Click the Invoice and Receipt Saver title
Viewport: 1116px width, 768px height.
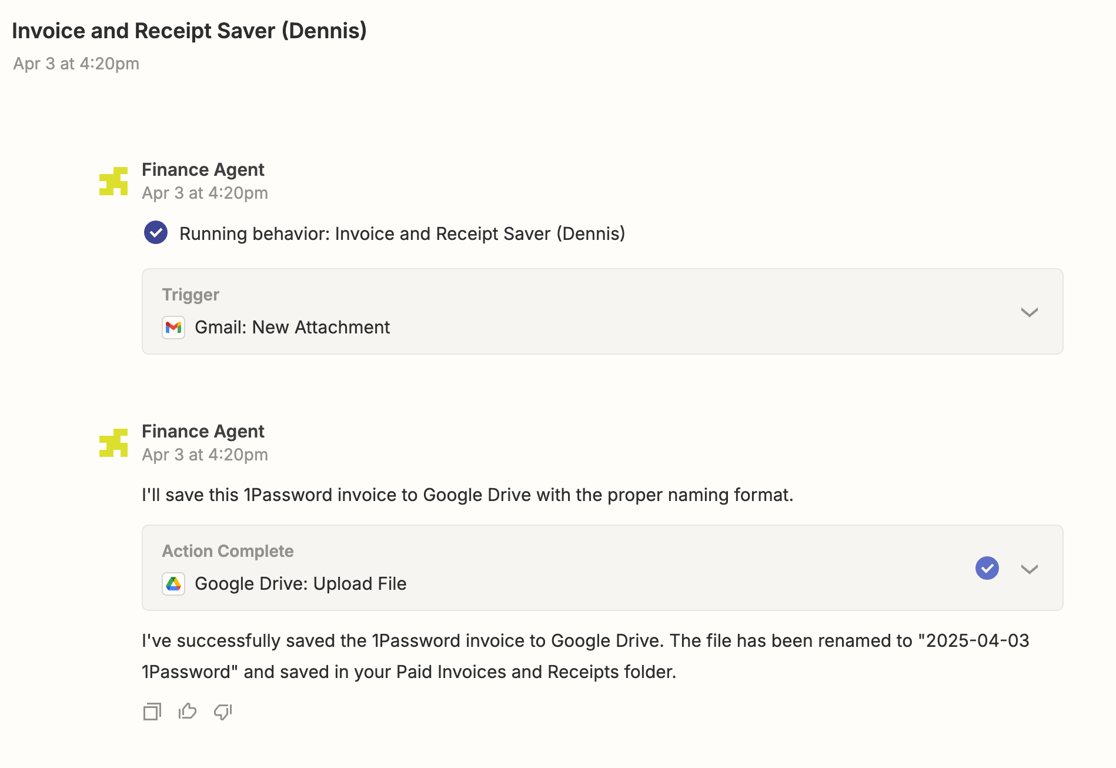189,31
